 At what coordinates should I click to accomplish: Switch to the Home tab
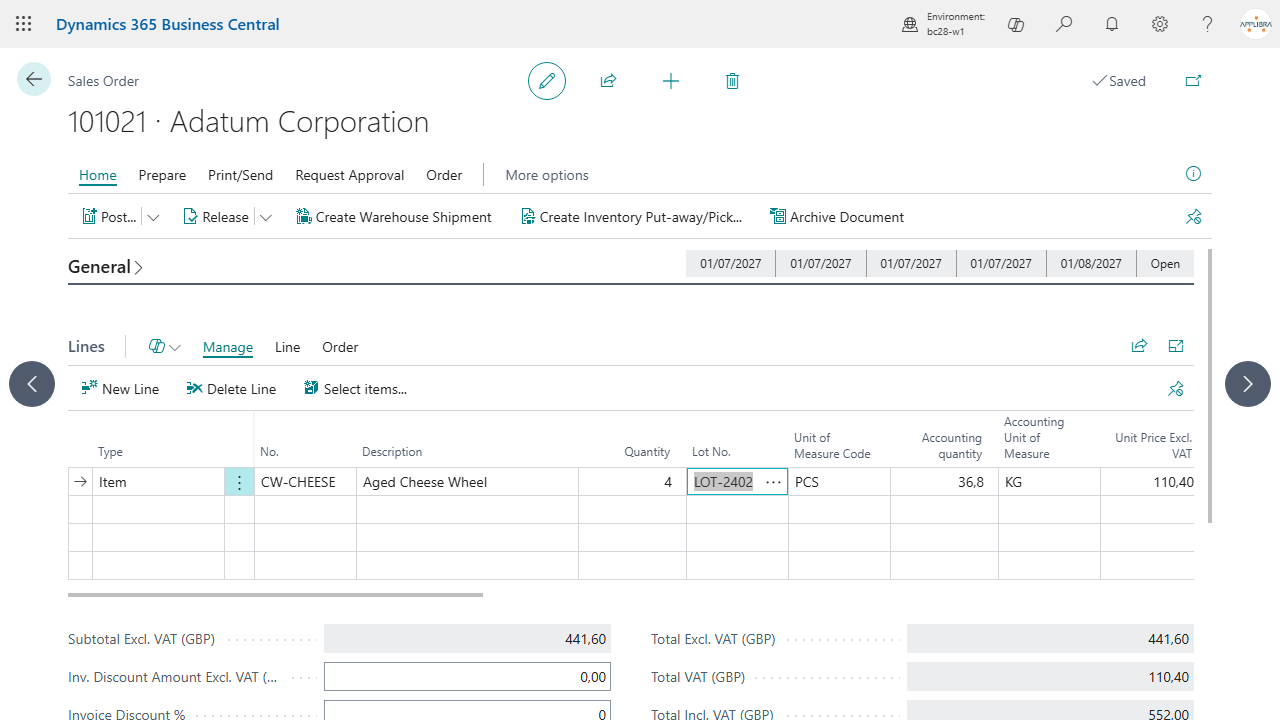coord(98,175)
